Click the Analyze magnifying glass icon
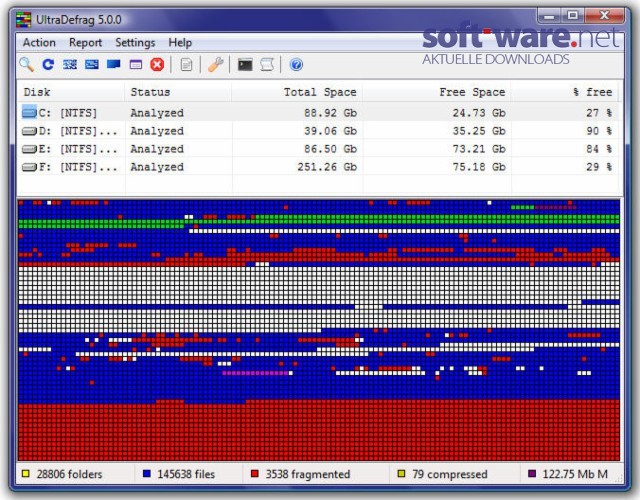Viewport: 640px width, 500px height. [x=27, y=64]
